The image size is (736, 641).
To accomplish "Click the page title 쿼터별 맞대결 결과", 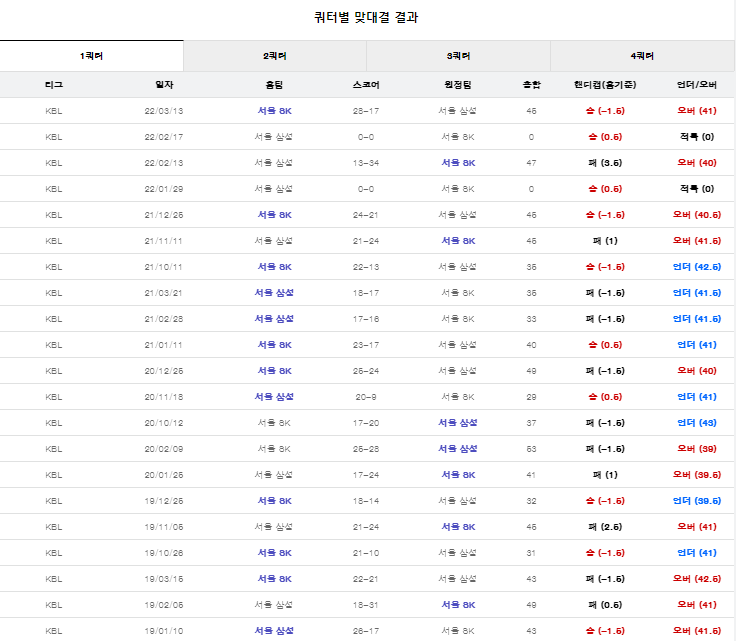I will [x=366, y=18].
